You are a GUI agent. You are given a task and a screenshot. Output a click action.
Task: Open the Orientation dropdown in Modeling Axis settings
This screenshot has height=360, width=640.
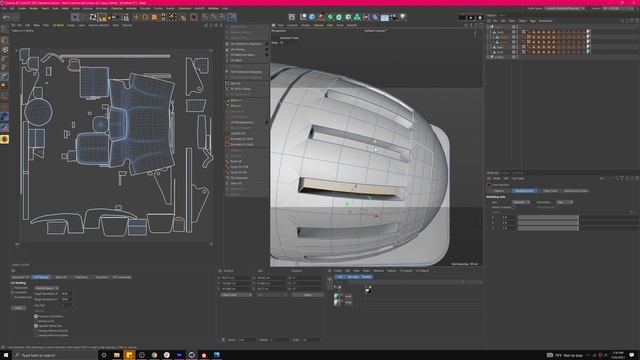pyautogui.click(x=565, y=202)
